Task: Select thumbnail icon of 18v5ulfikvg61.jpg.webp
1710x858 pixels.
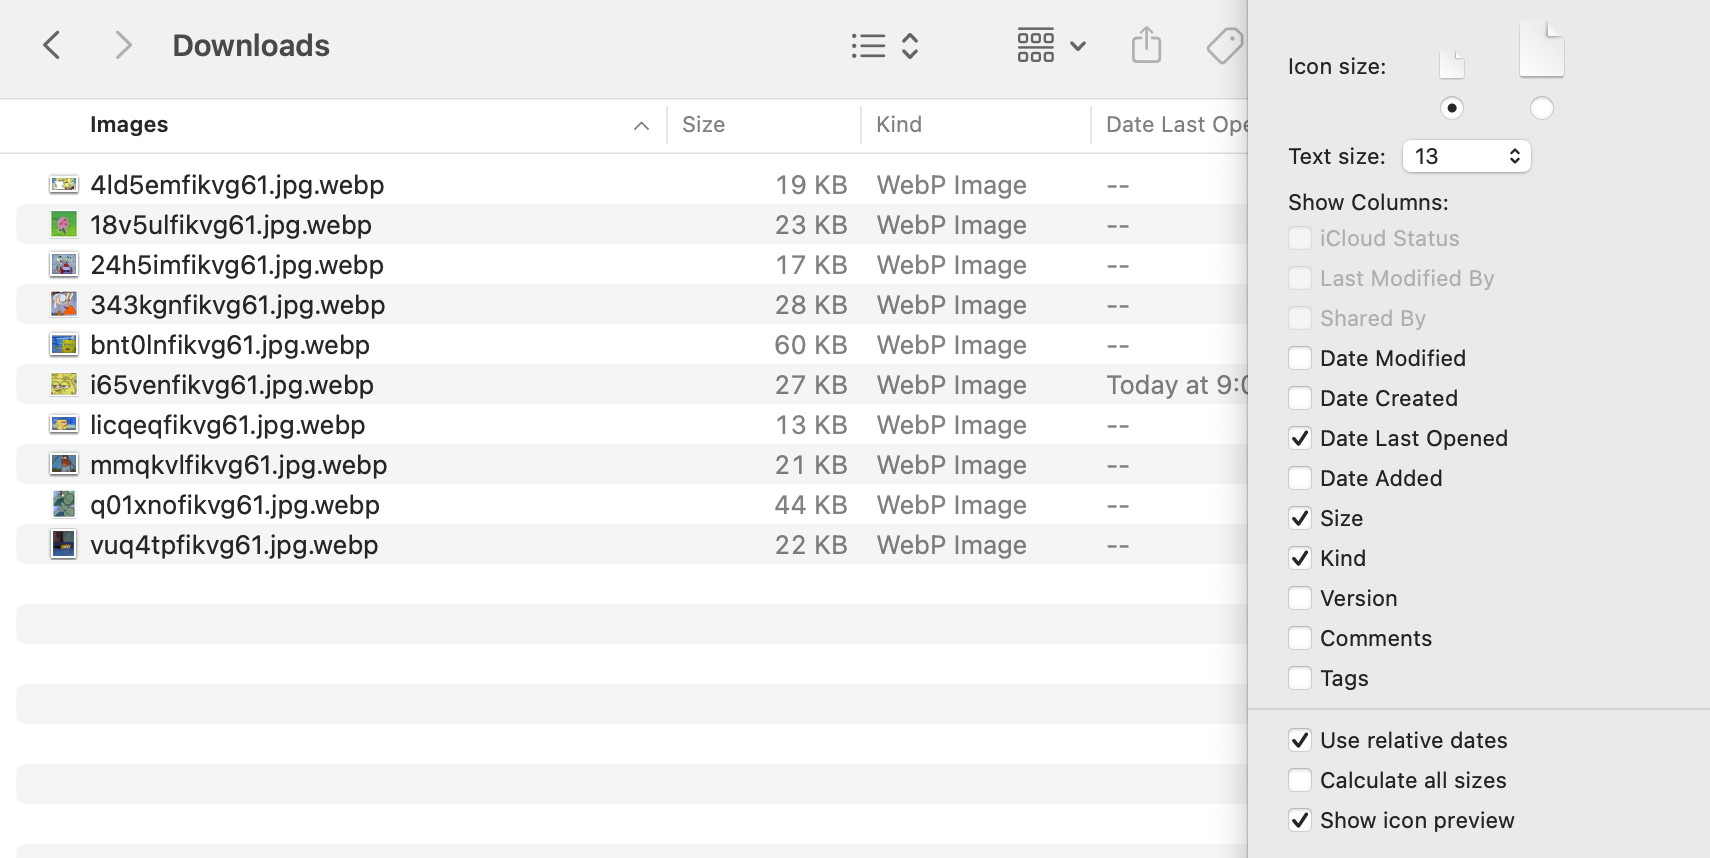Action: click(64, 224)
